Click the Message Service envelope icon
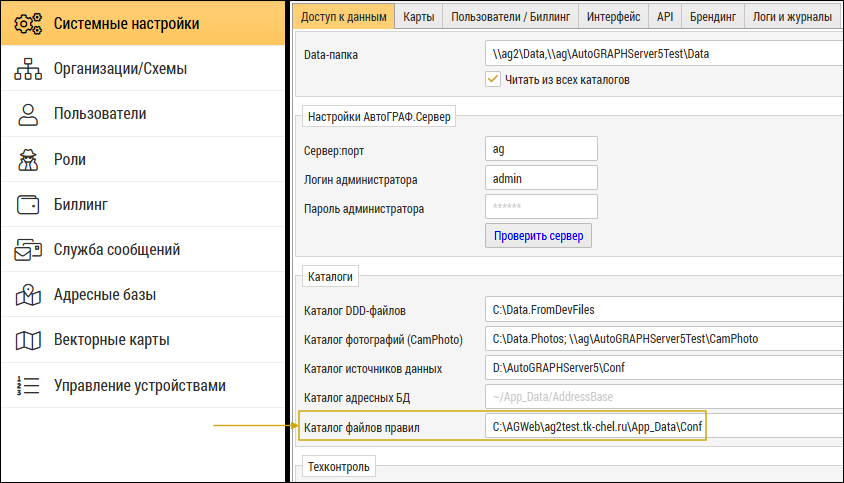The width and height of the screenshot is (844, 483). (x=27, y=250)
